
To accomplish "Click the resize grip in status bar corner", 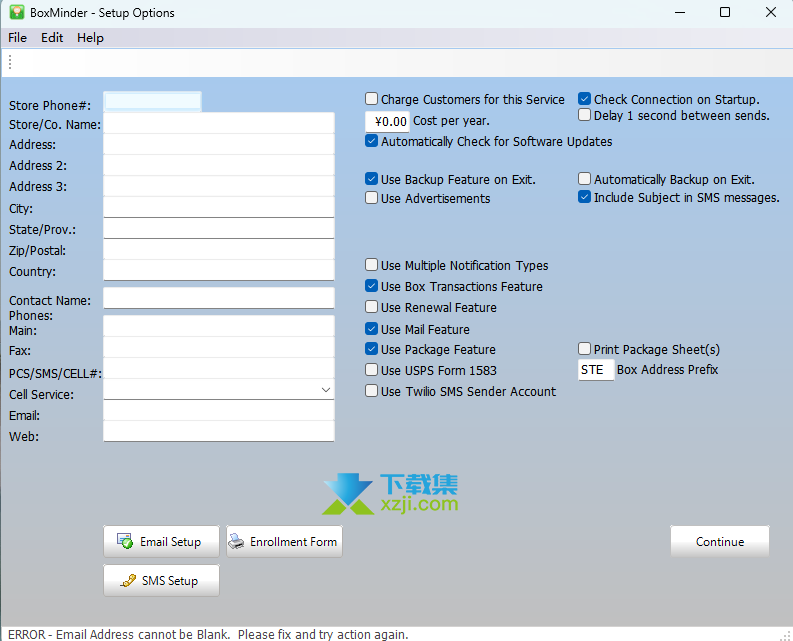I will click(x=786, y=634).
